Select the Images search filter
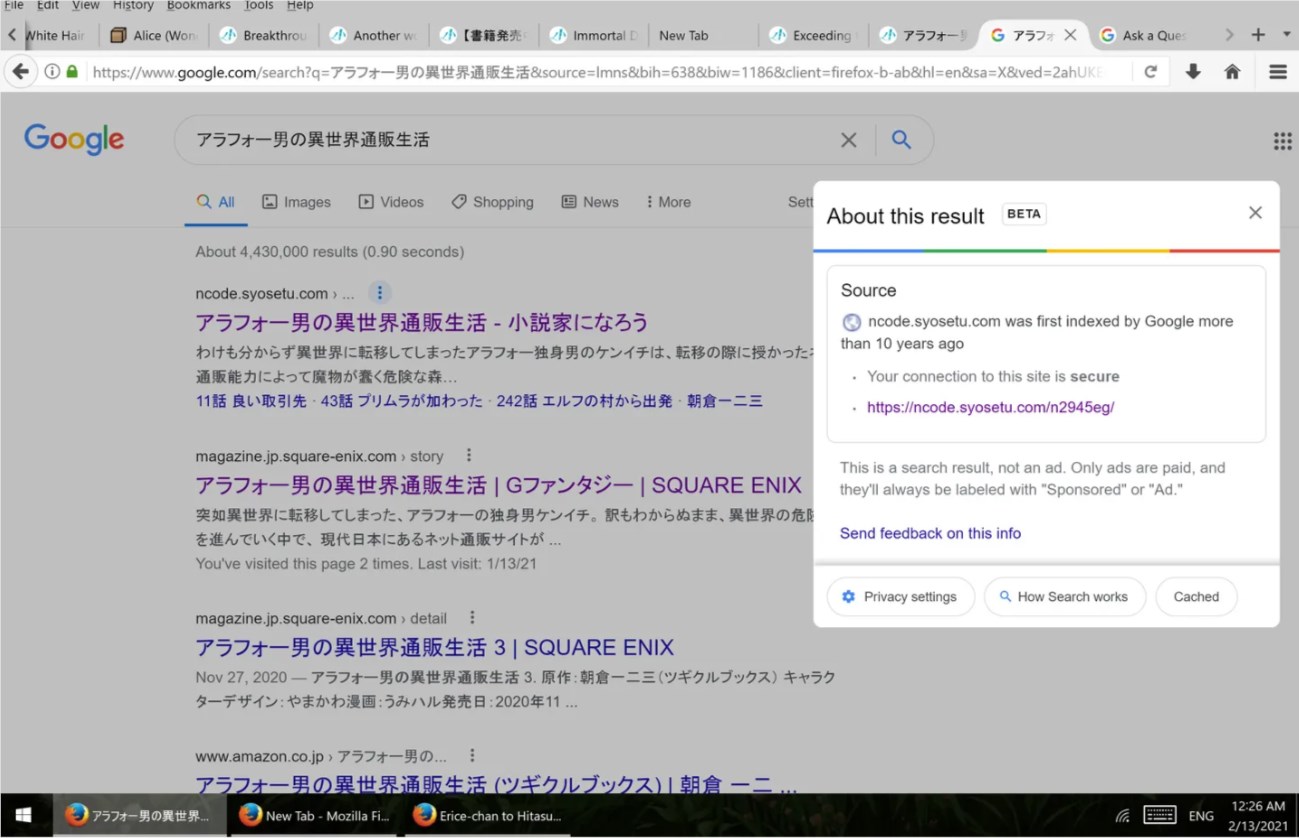 click(x=296, y=202)
